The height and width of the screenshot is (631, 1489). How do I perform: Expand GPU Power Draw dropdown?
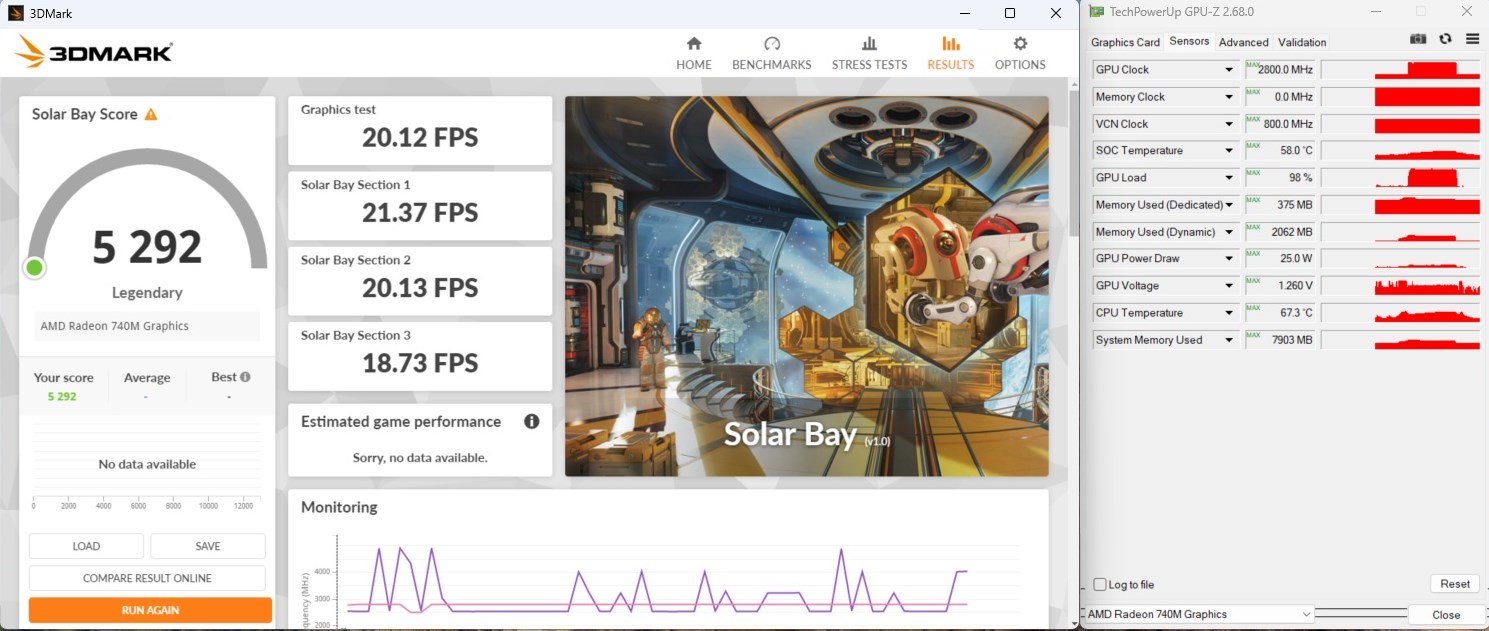(x=1229, y=259)
